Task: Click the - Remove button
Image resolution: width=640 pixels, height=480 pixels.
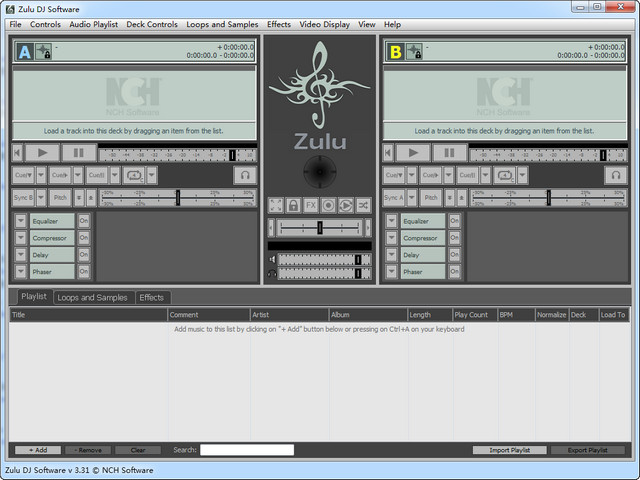Action: tap(88, 450)
